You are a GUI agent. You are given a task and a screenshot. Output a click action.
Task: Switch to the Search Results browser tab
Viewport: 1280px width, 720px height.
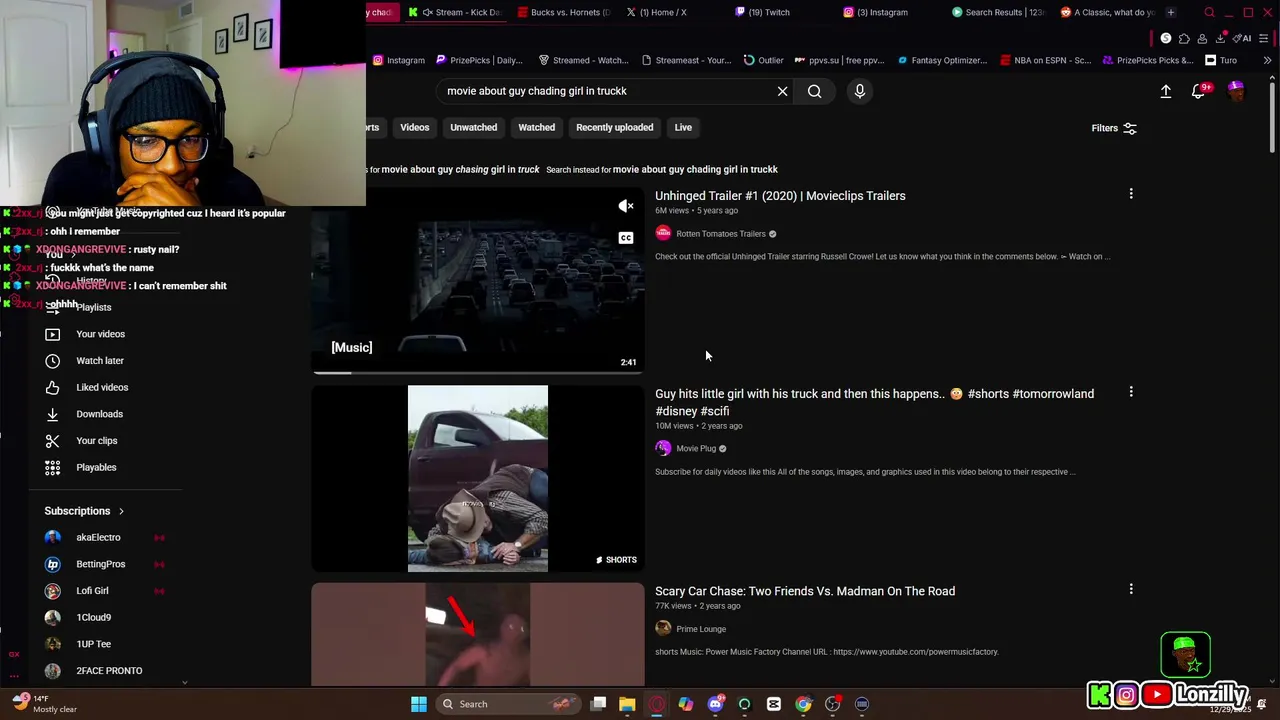998,12
